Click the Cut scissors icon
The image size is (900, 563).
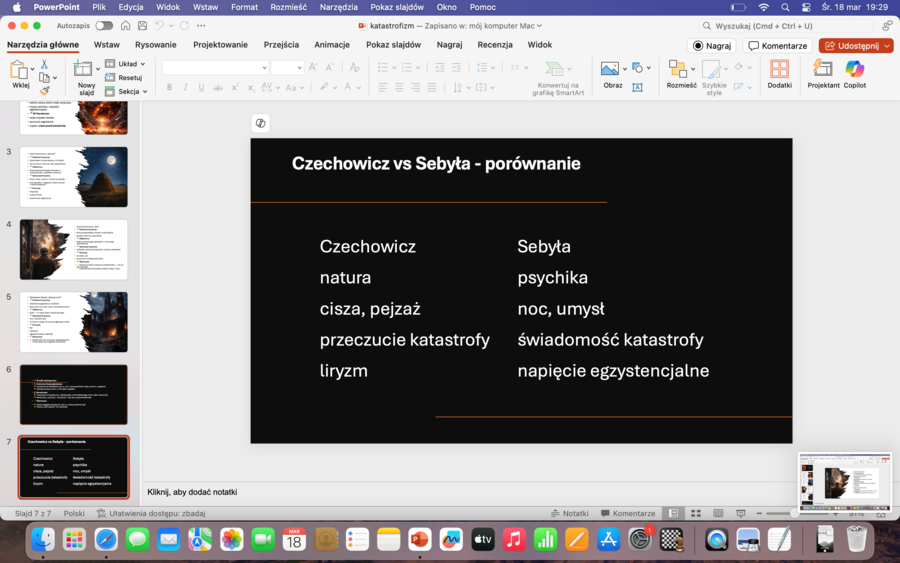[44, 64]
